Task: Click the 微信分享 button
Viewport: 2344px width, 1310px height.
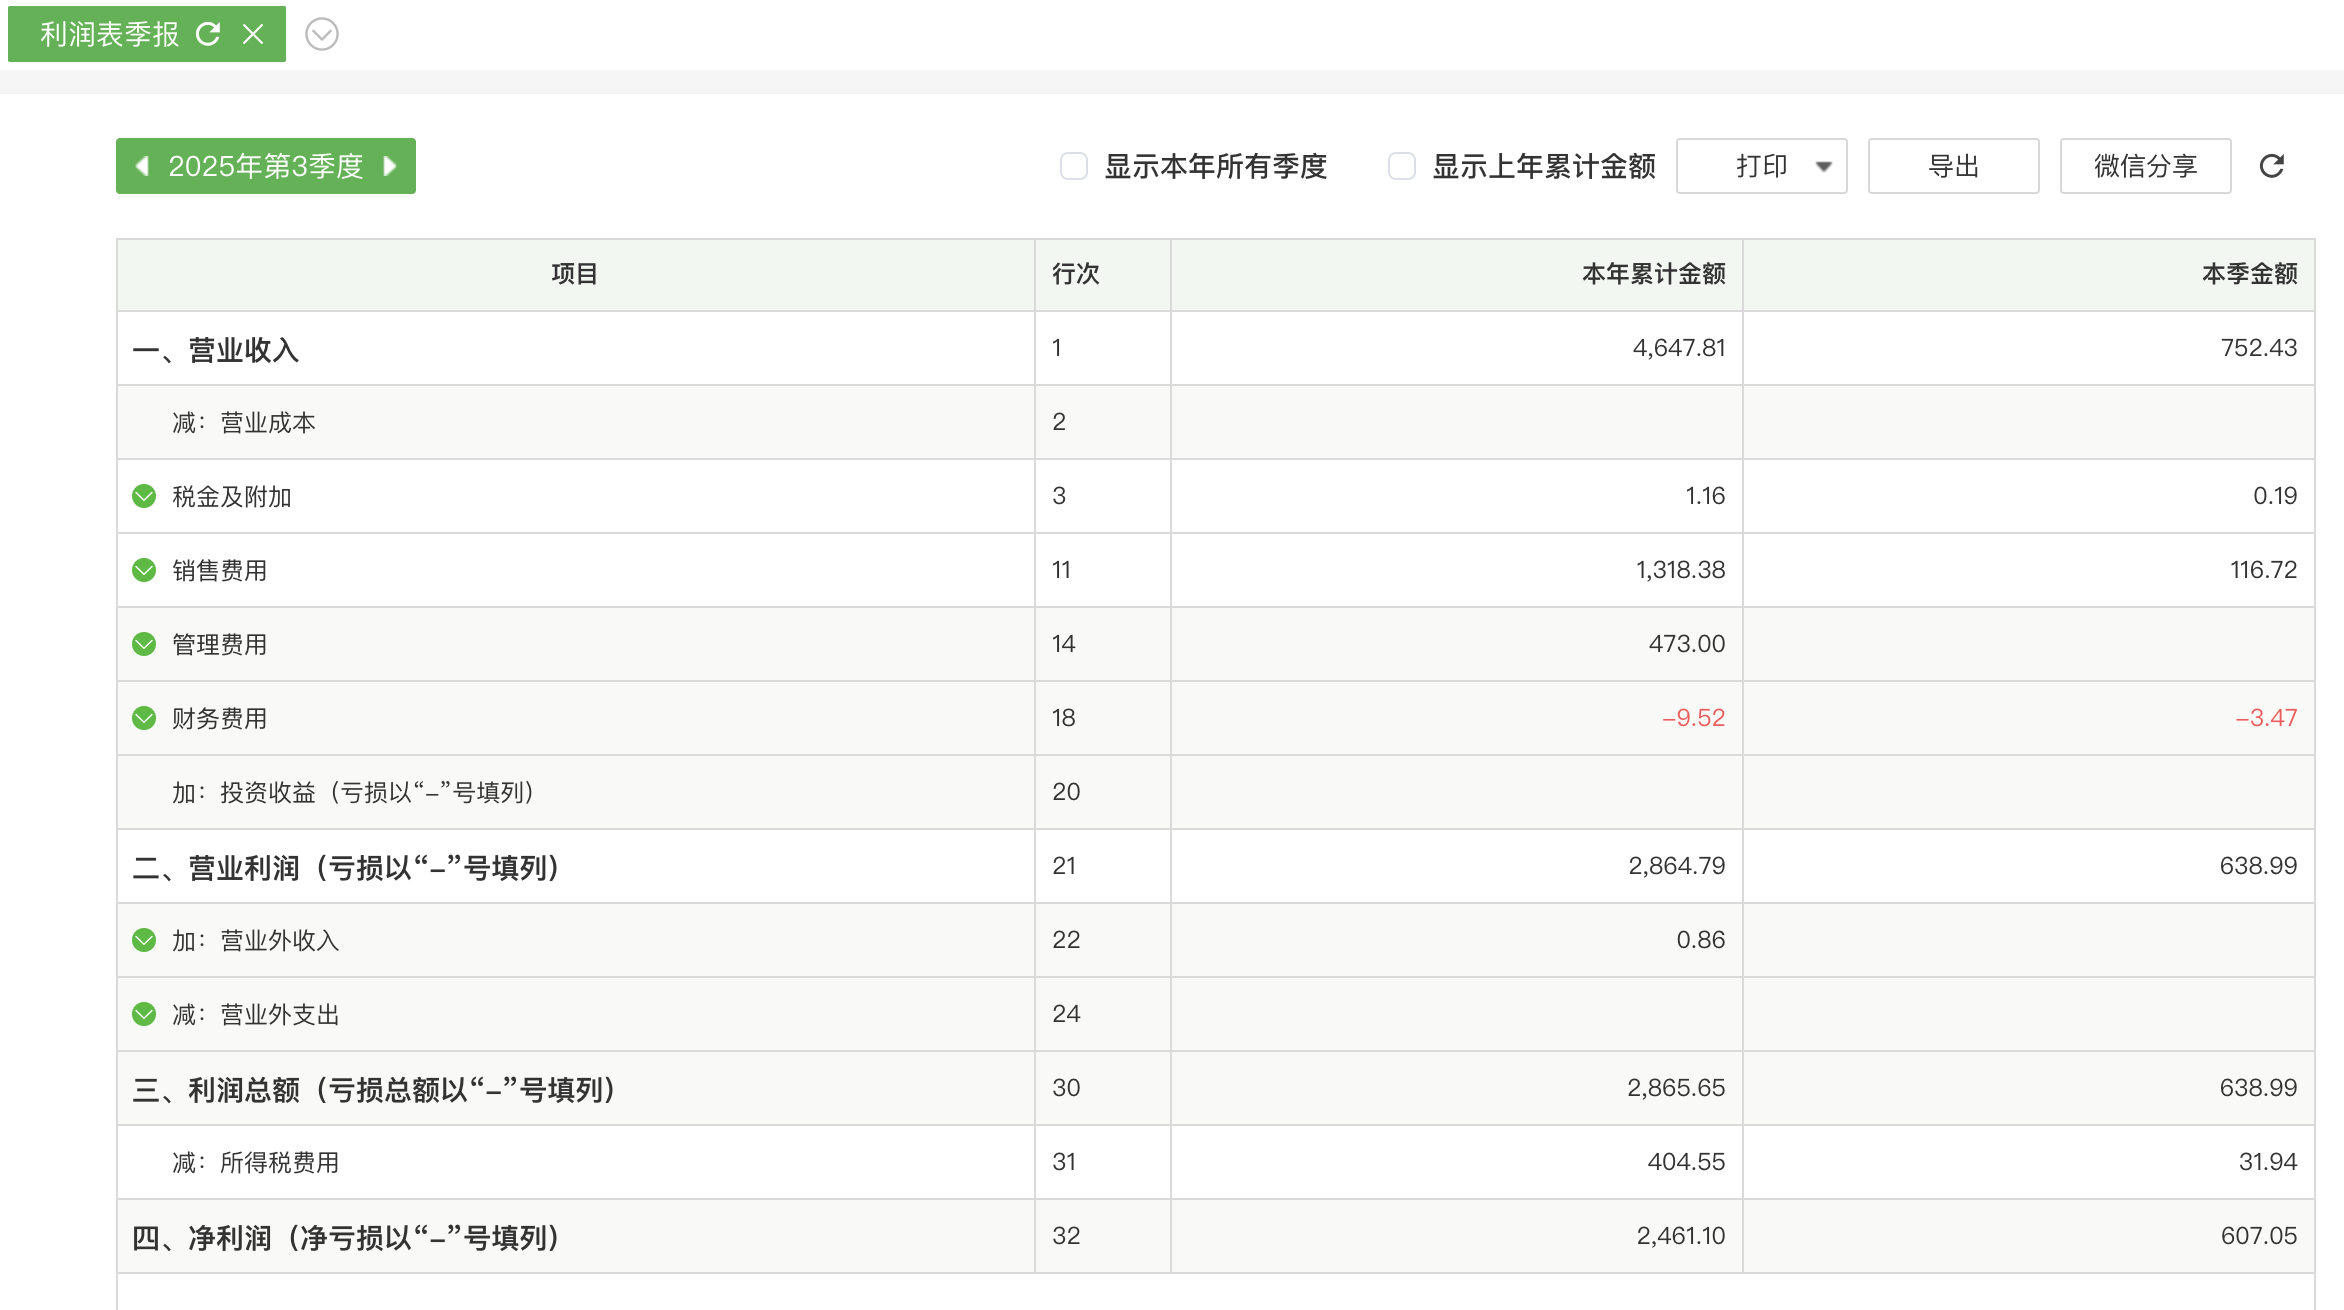Action: (x=2144, y=166)
